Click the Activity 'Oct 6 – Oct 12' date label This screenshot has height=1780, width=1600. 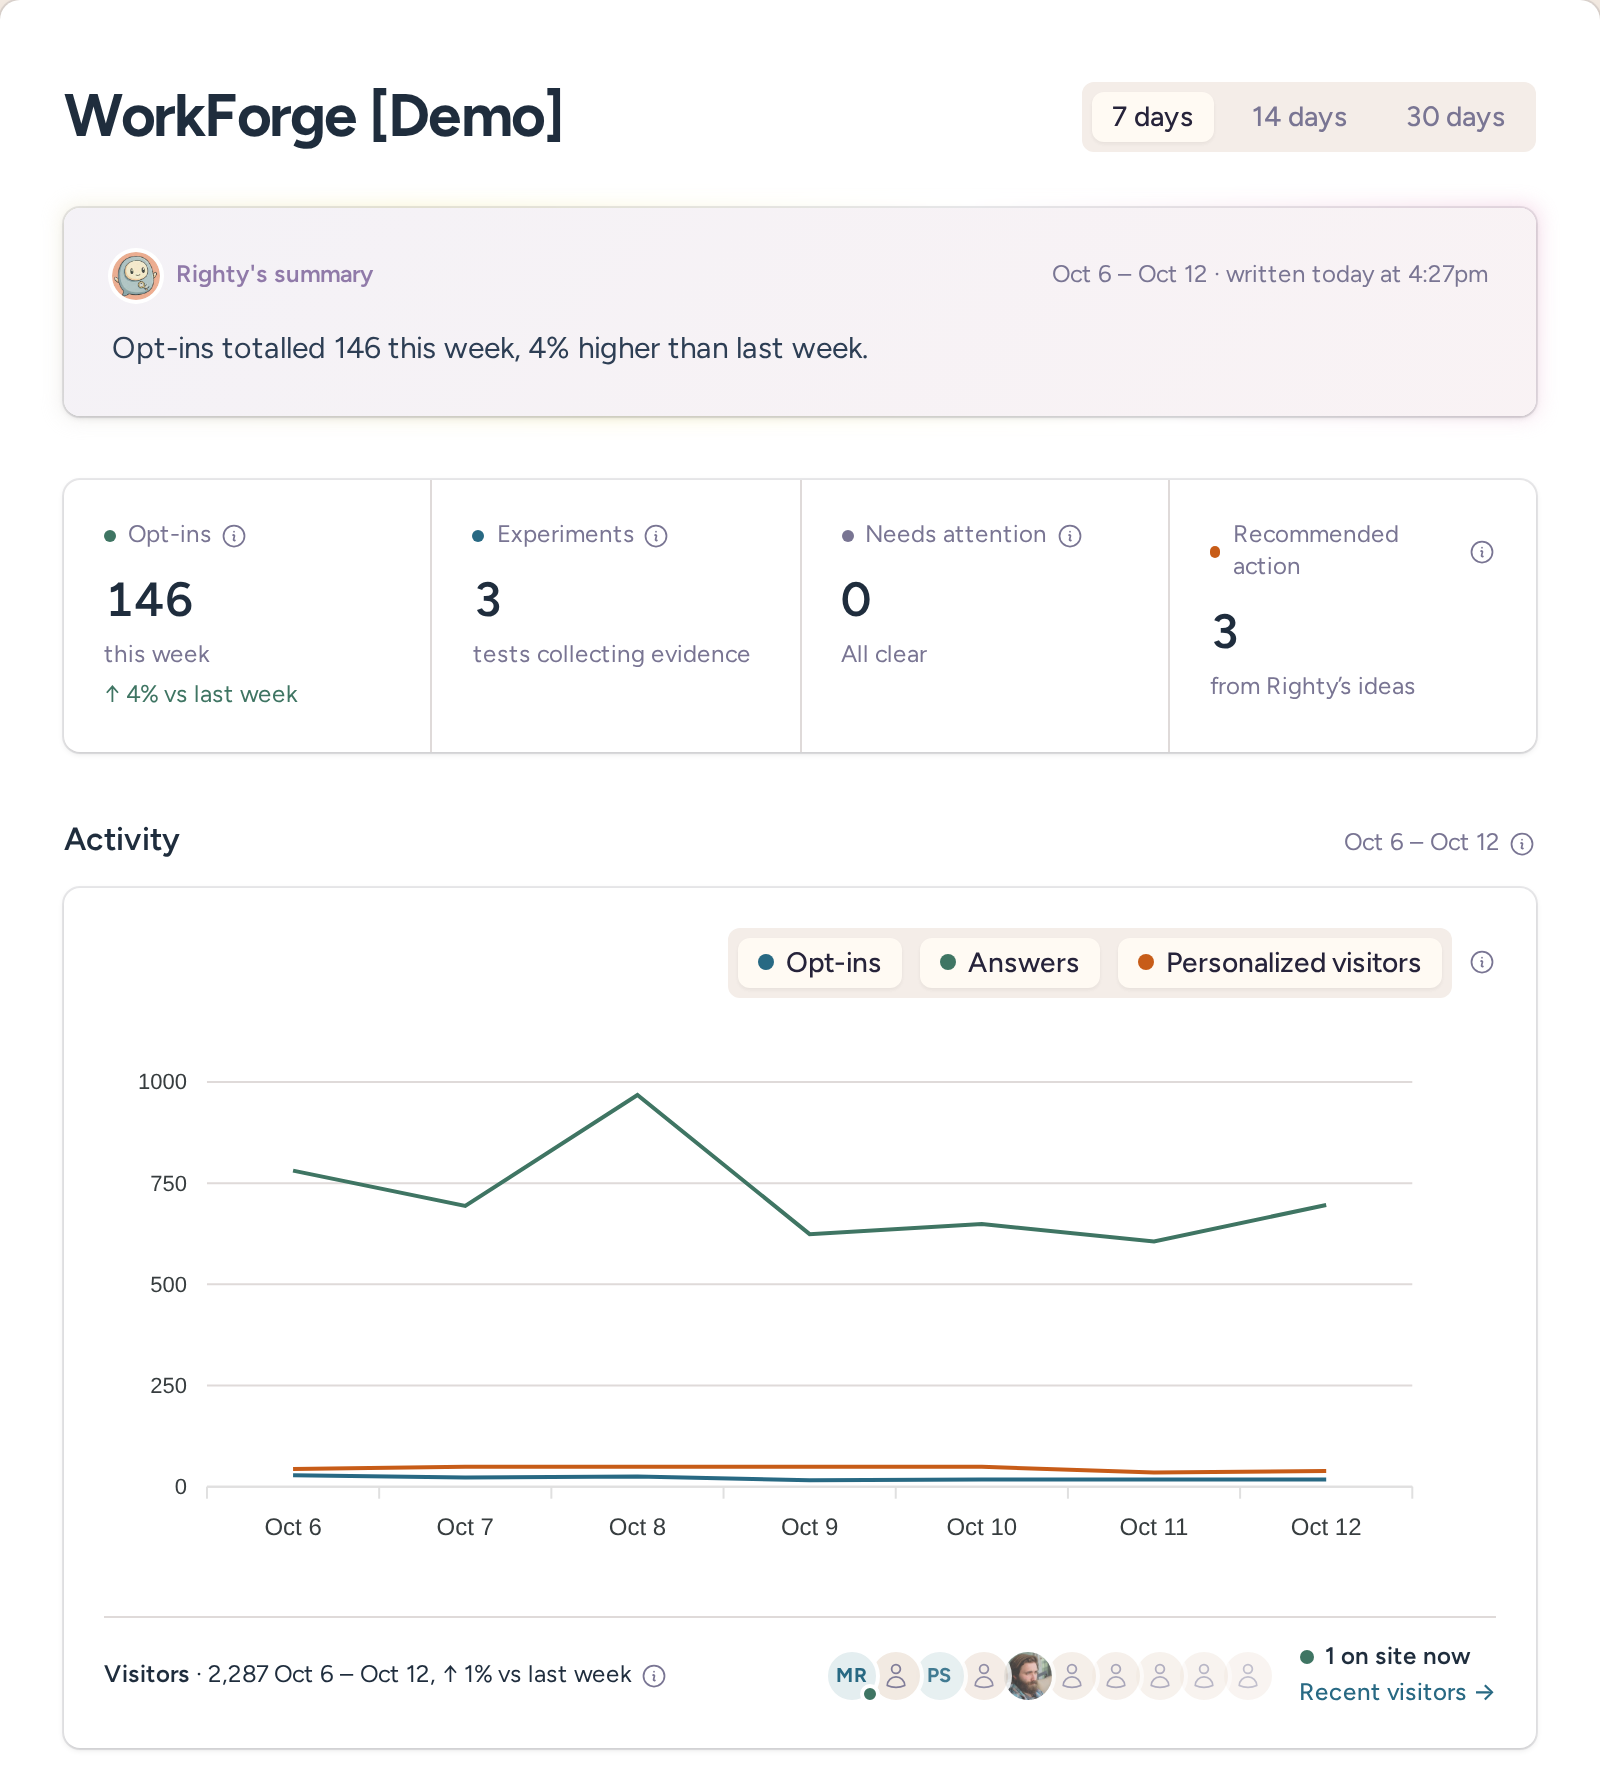coord(1421,842)
